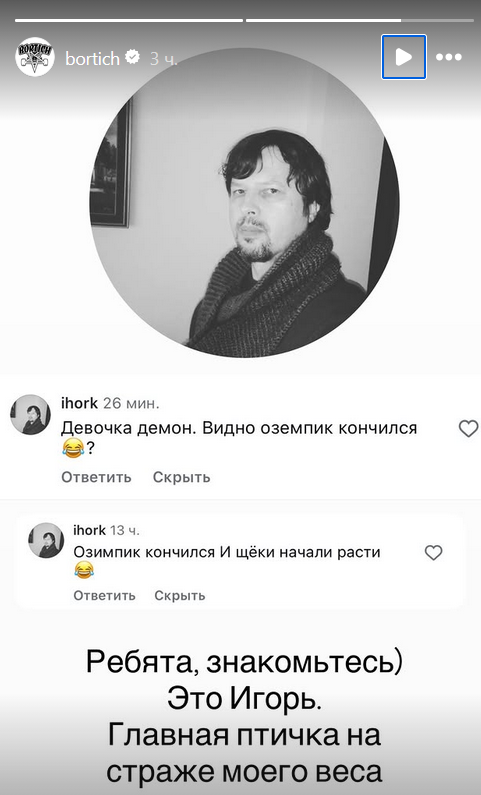Tap the verified badge next to bortich

(133, 57)
